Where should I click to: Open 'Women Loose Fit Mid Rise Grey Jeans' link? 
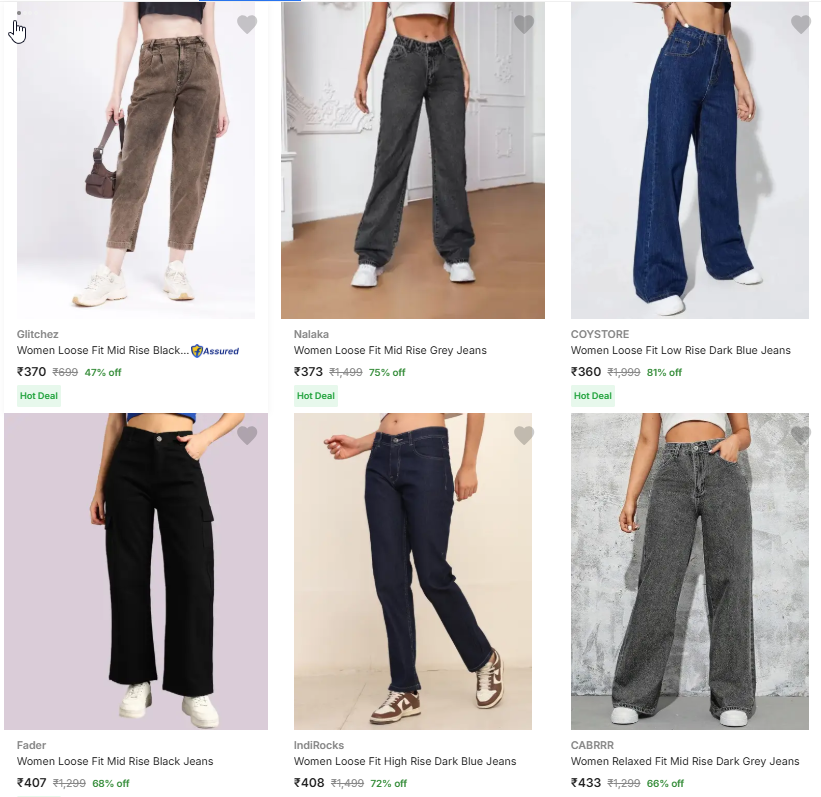(390, 350)
